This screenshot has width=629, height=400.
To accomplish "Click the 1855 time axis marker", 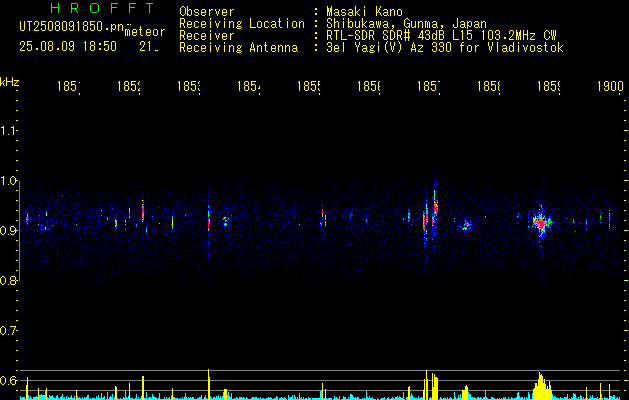I will point(308,87).
